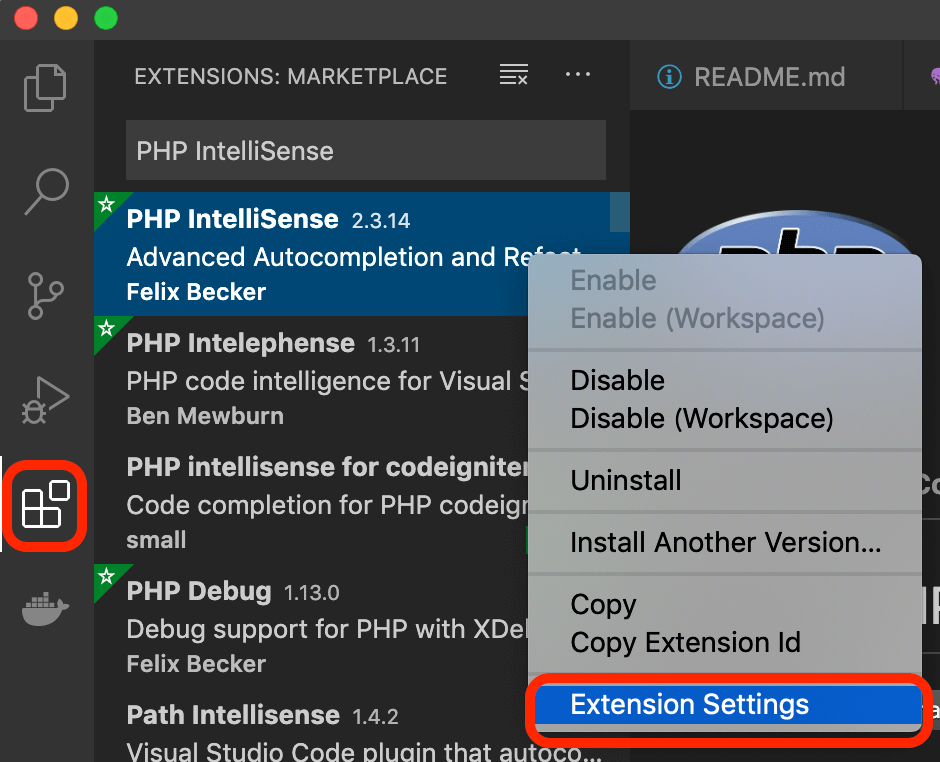Focus the extensions search box
940x762 pixels.
tap(366, 150)
